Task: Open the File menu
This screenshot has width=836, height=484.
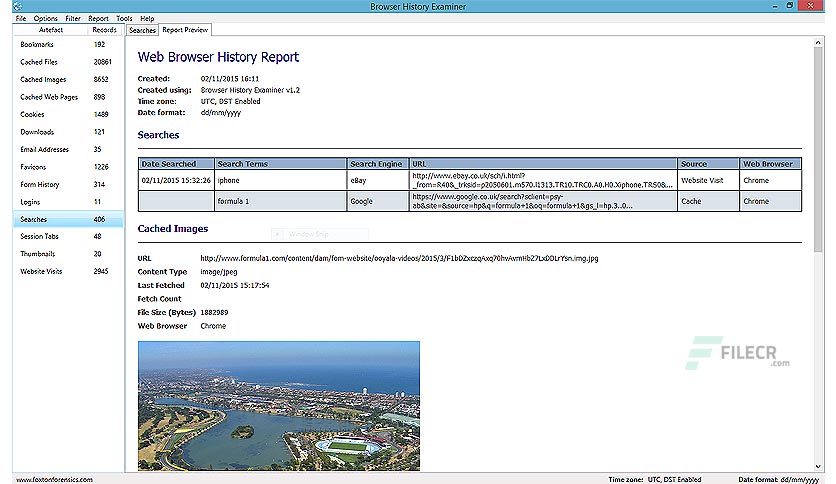Action: [21, 18]
